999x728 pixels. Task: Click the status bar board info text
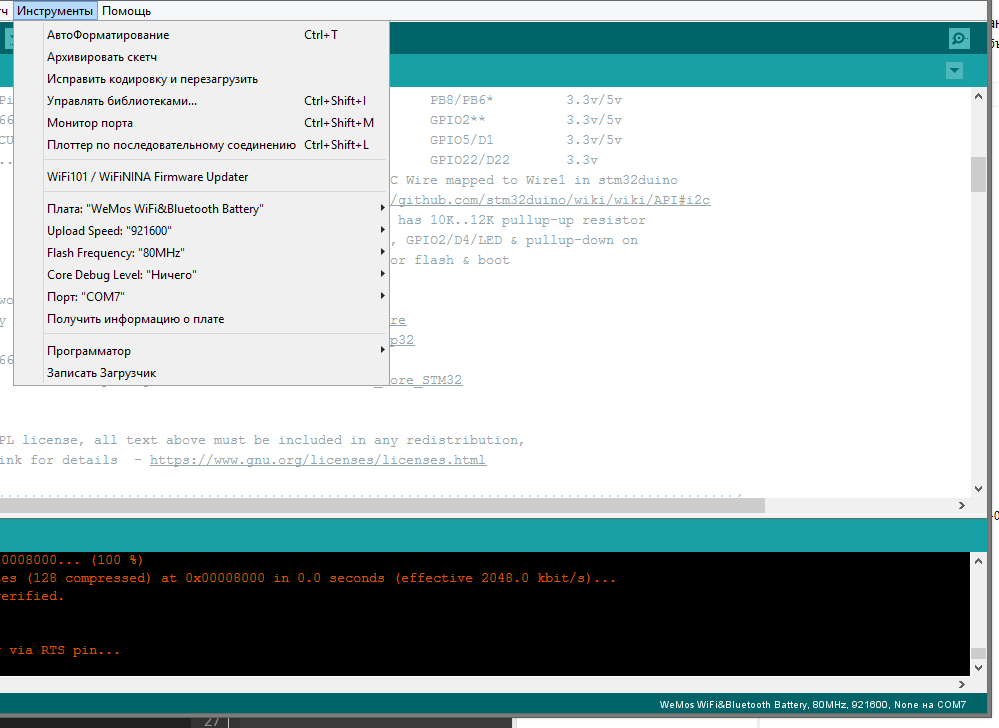pyautogui.click(x=812, y=704)
